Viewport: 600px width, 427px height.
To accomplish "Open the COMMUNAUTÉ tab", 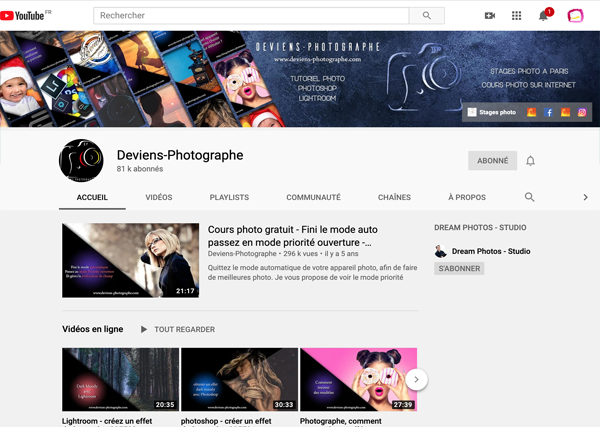I will (313, 197).
